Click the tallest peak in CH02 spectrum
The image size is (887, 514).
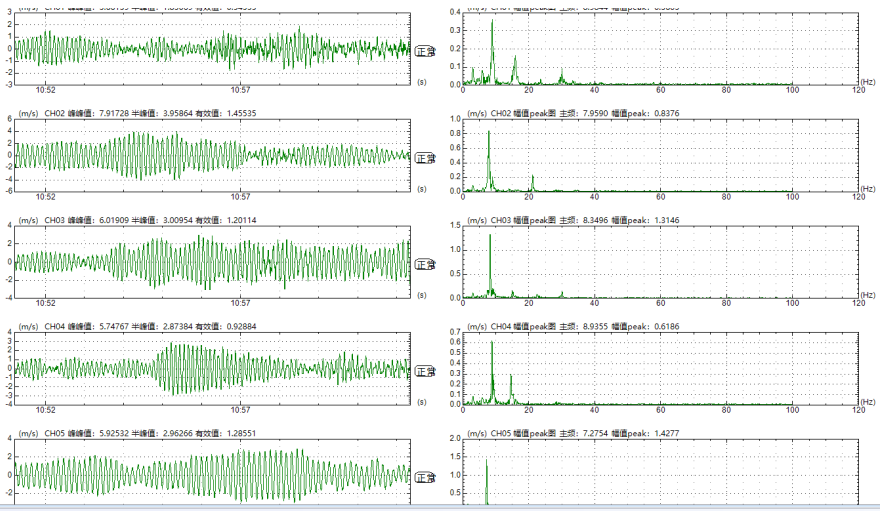coord(489,134)
